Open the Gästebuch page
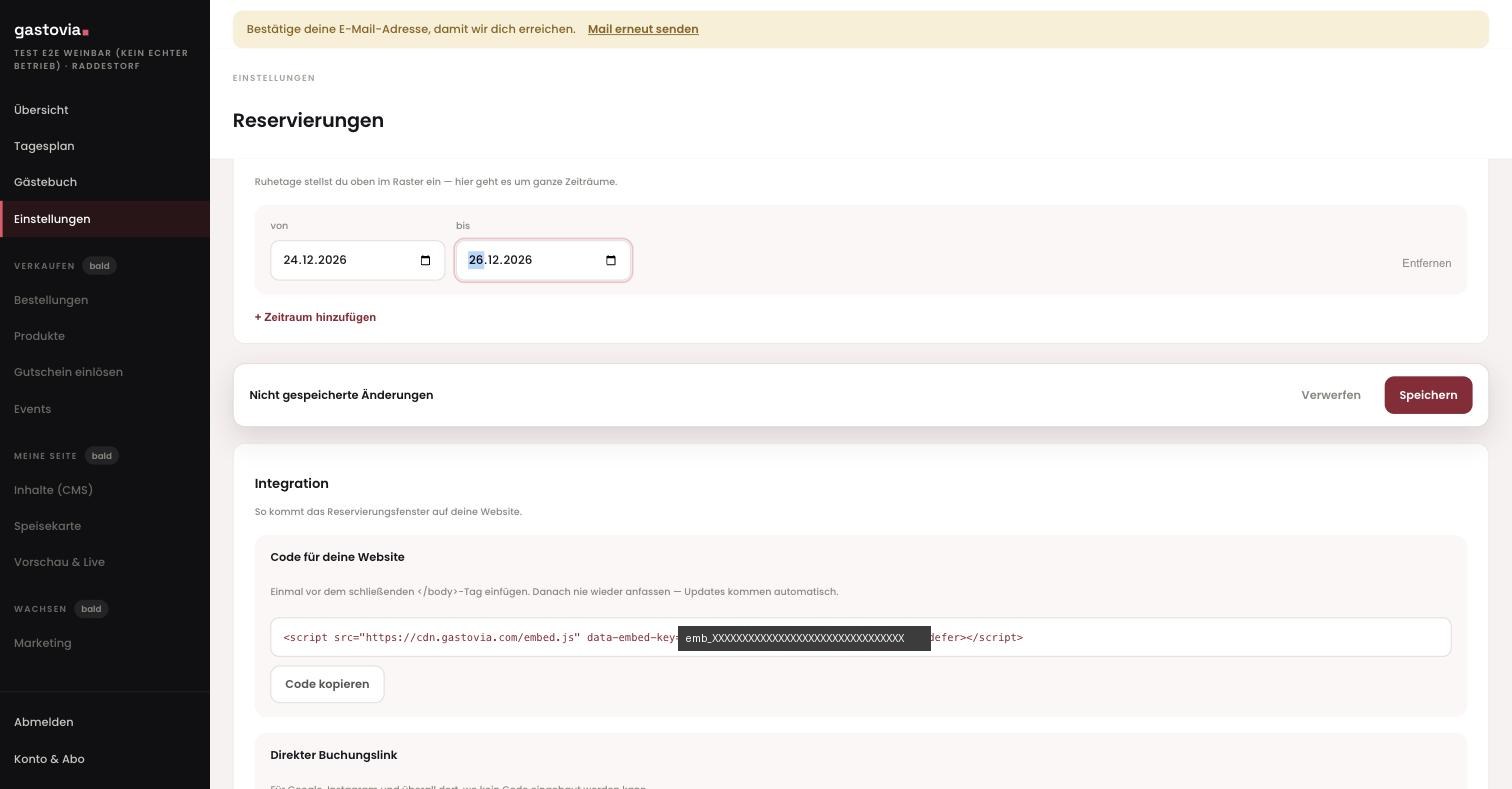This screenshot has height=789, width=1512. 45,182
